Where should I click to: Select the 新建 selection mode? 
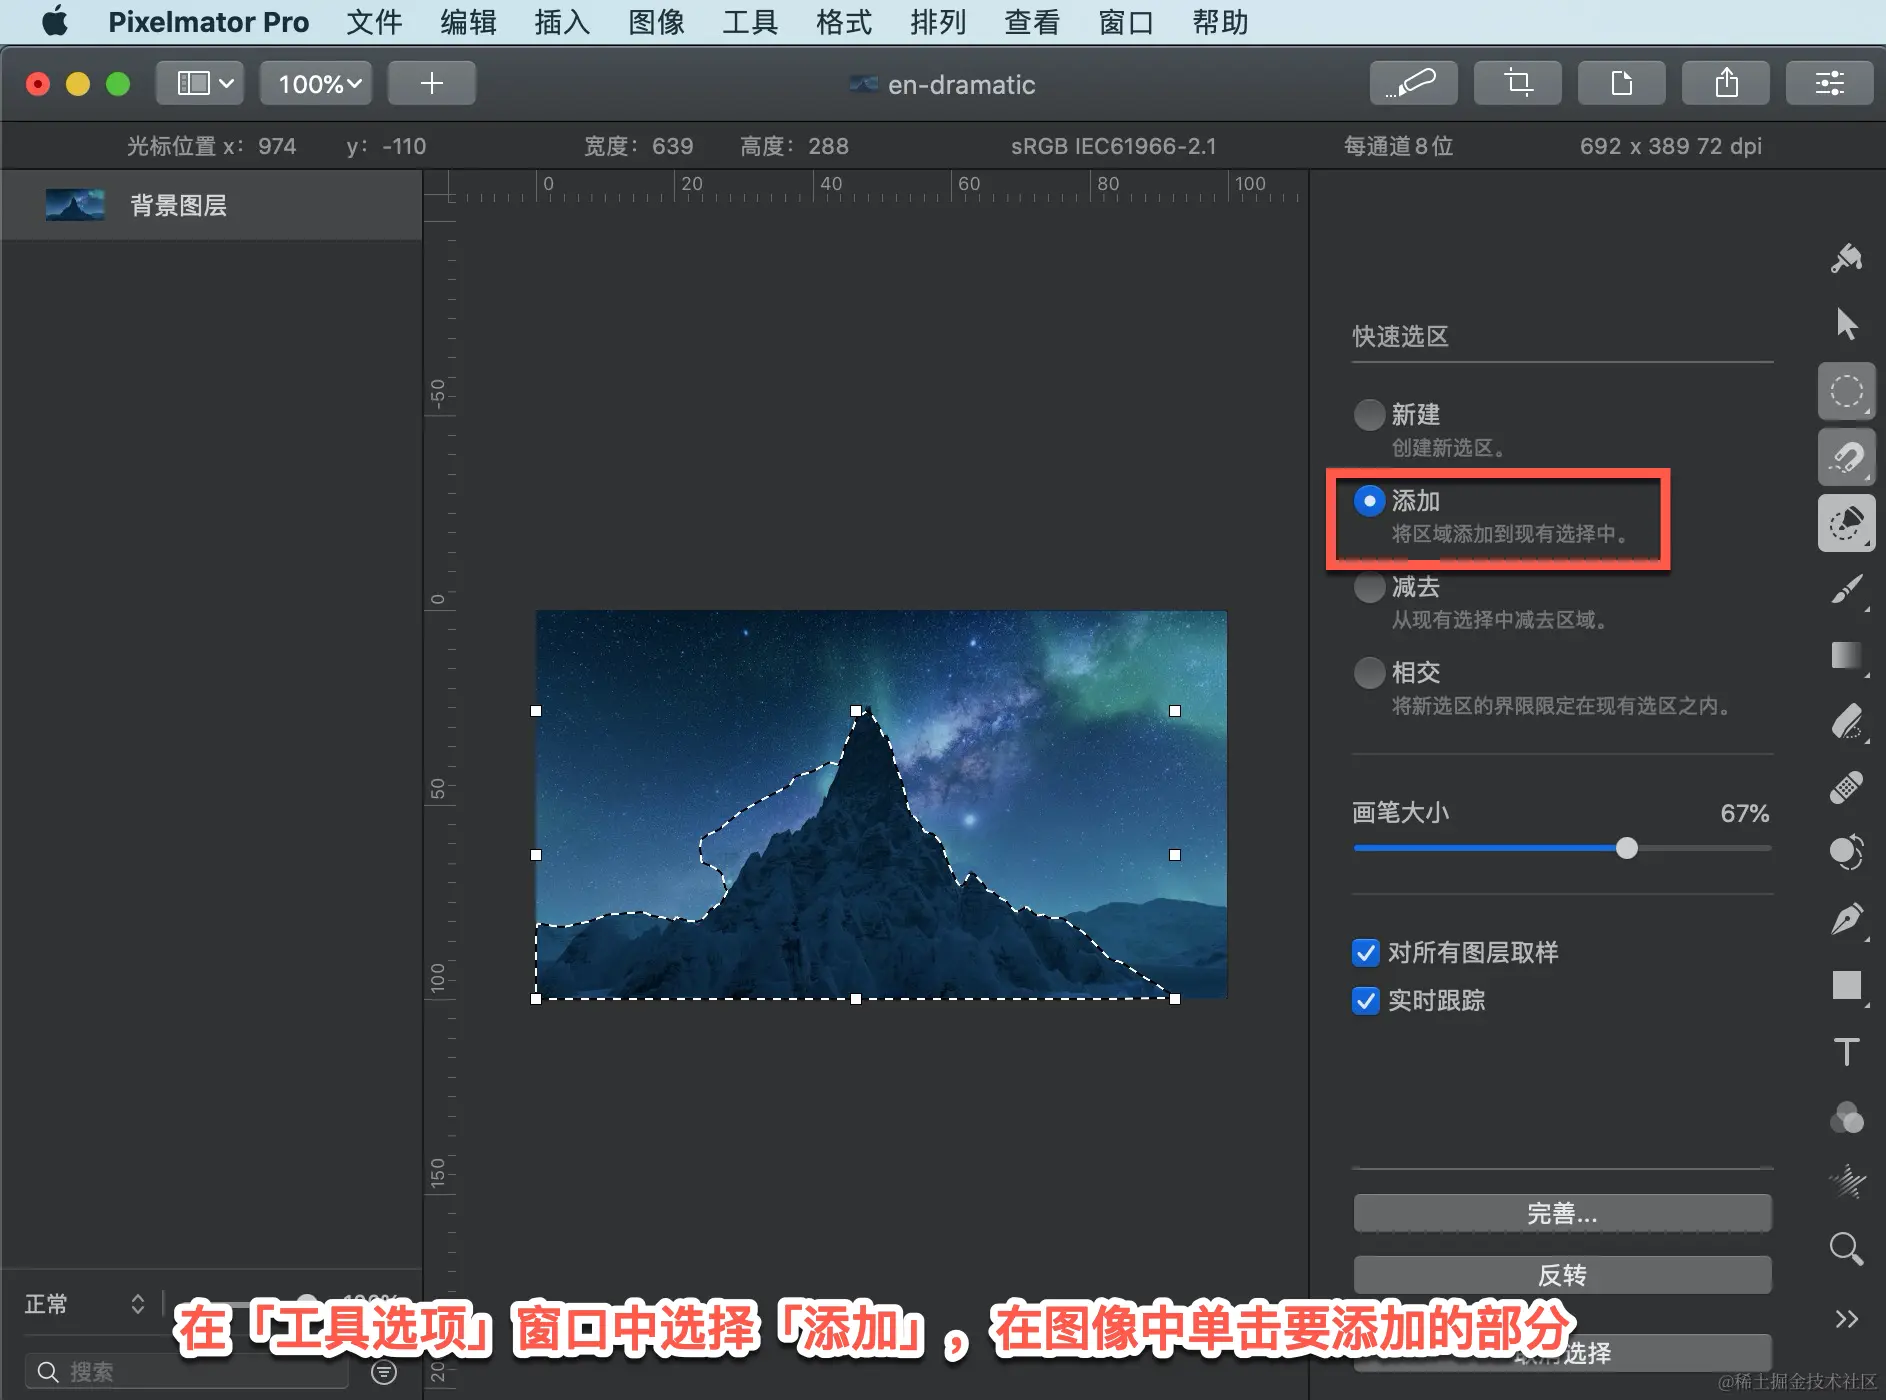click(1369, 414)
